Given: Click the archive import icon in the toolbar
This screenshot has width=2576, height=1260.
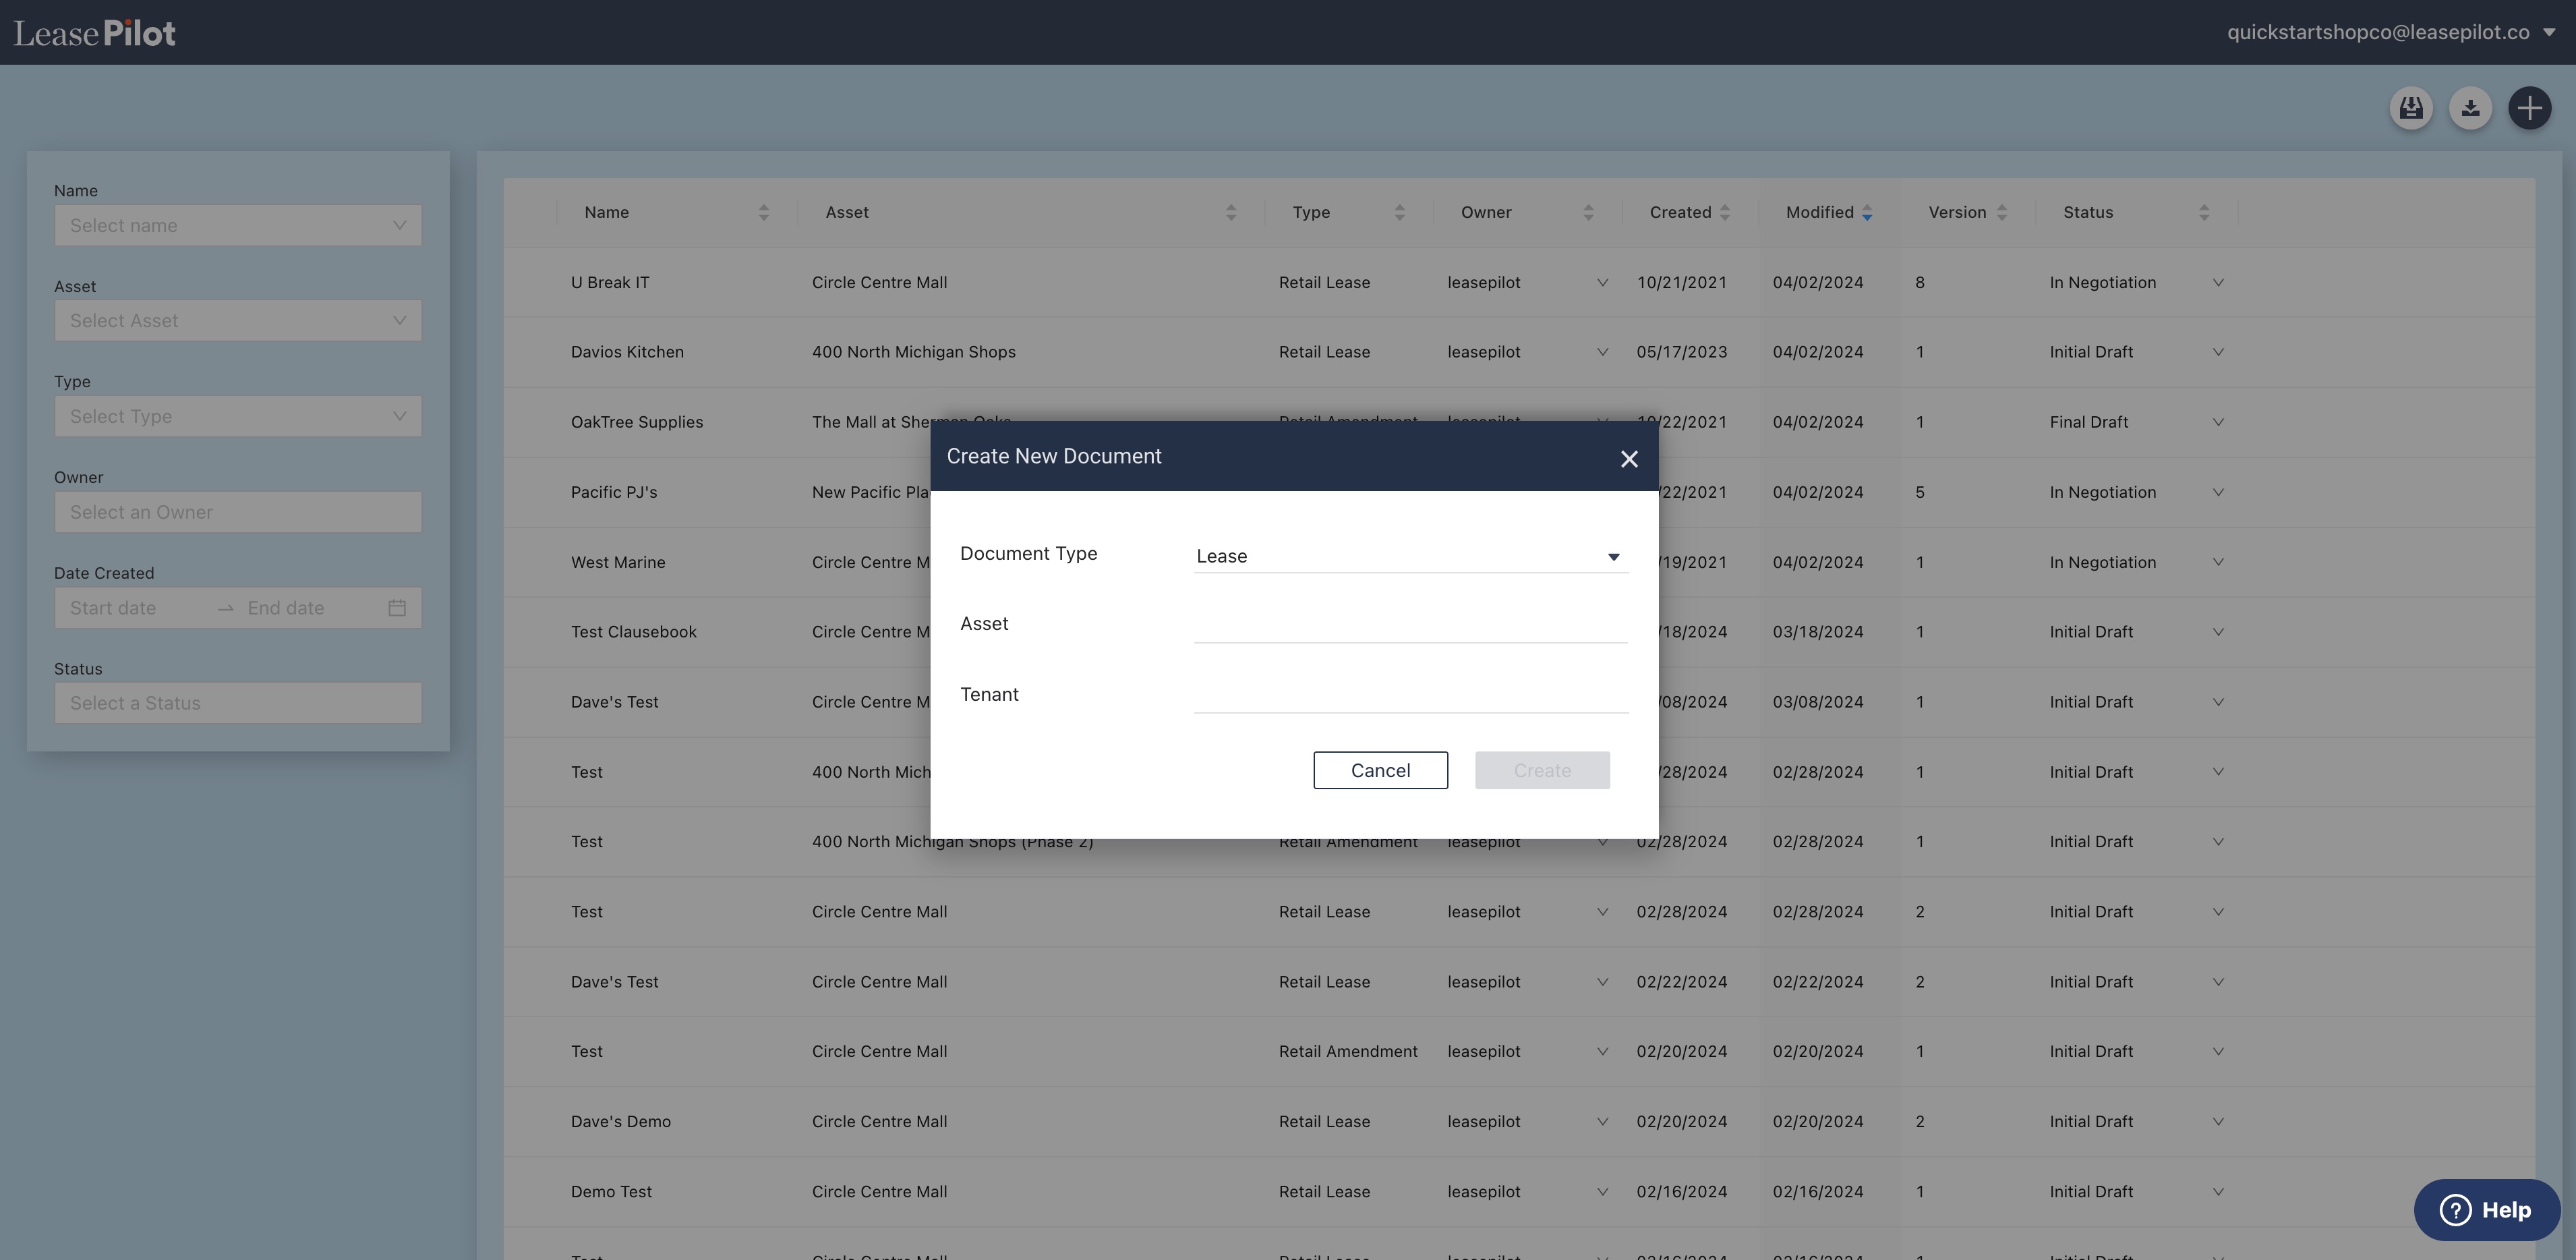Looking at the screenshot, I should [x=2411, y=107].
